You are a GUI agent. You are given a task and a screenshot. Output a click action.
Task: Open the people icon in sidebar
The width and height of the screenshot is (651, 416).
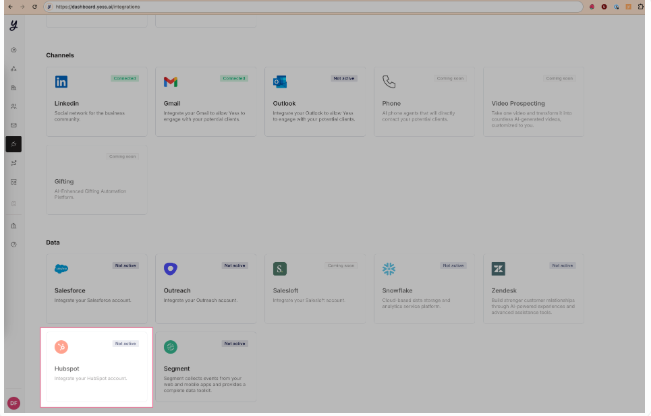[14, 106]
